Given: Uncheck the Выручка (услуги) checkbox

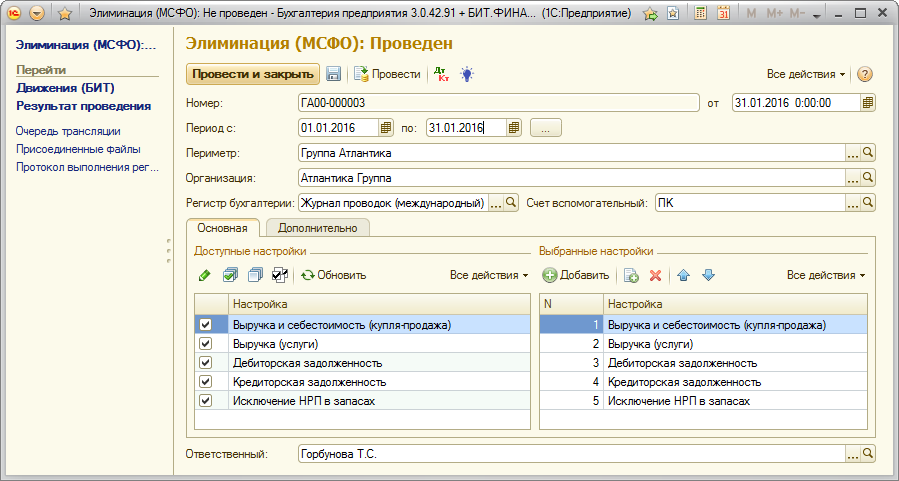Looking at the screenshot, I should coord(206,344).
